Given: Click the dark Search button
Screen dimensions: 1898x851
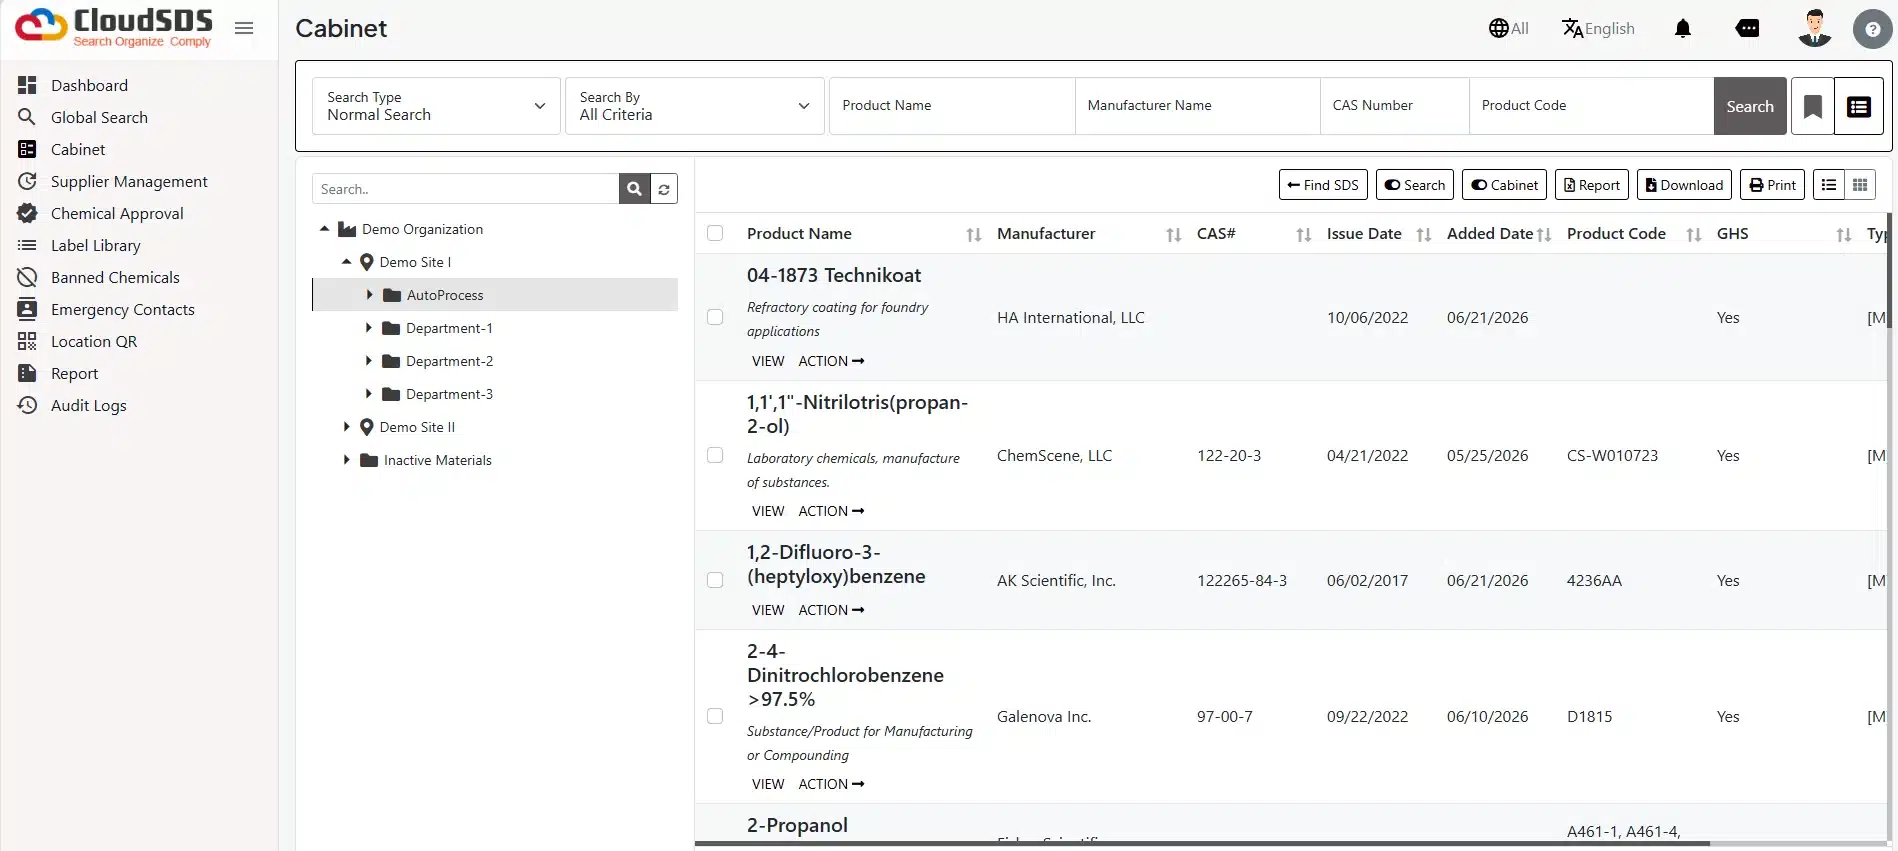Looking at the screenshot, I should pos(1750,106).
